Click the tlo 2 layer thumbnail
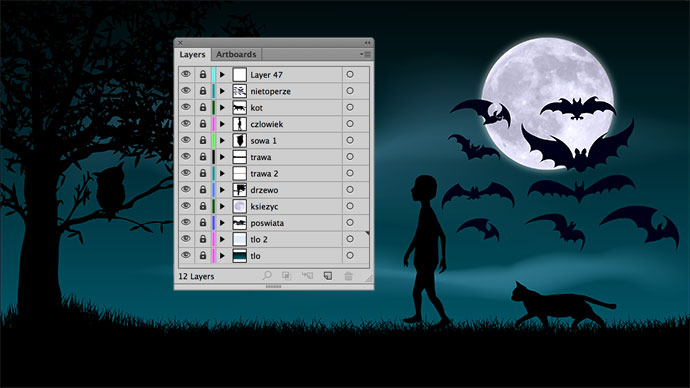This screenshot has height=388, width=690. 239,239
